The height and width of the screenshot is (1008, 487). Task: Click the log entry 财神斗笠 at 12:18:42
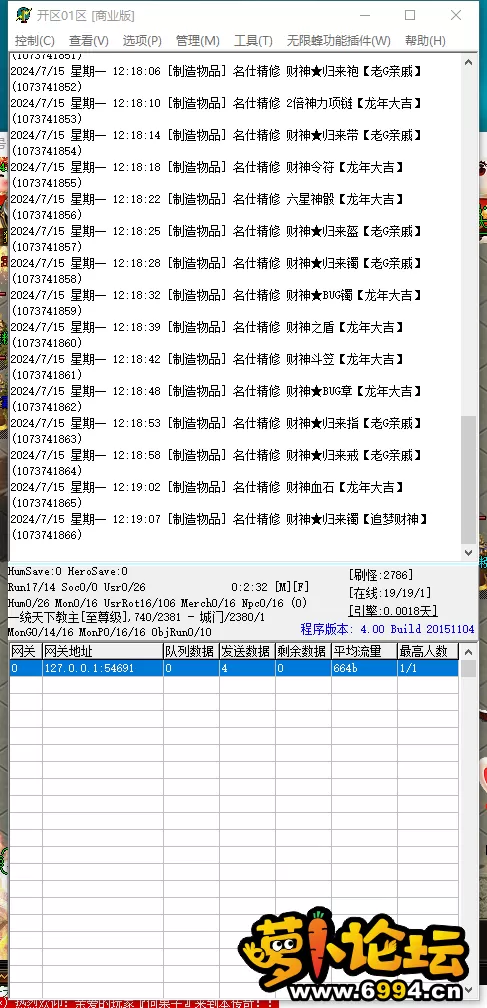point(208,359)
